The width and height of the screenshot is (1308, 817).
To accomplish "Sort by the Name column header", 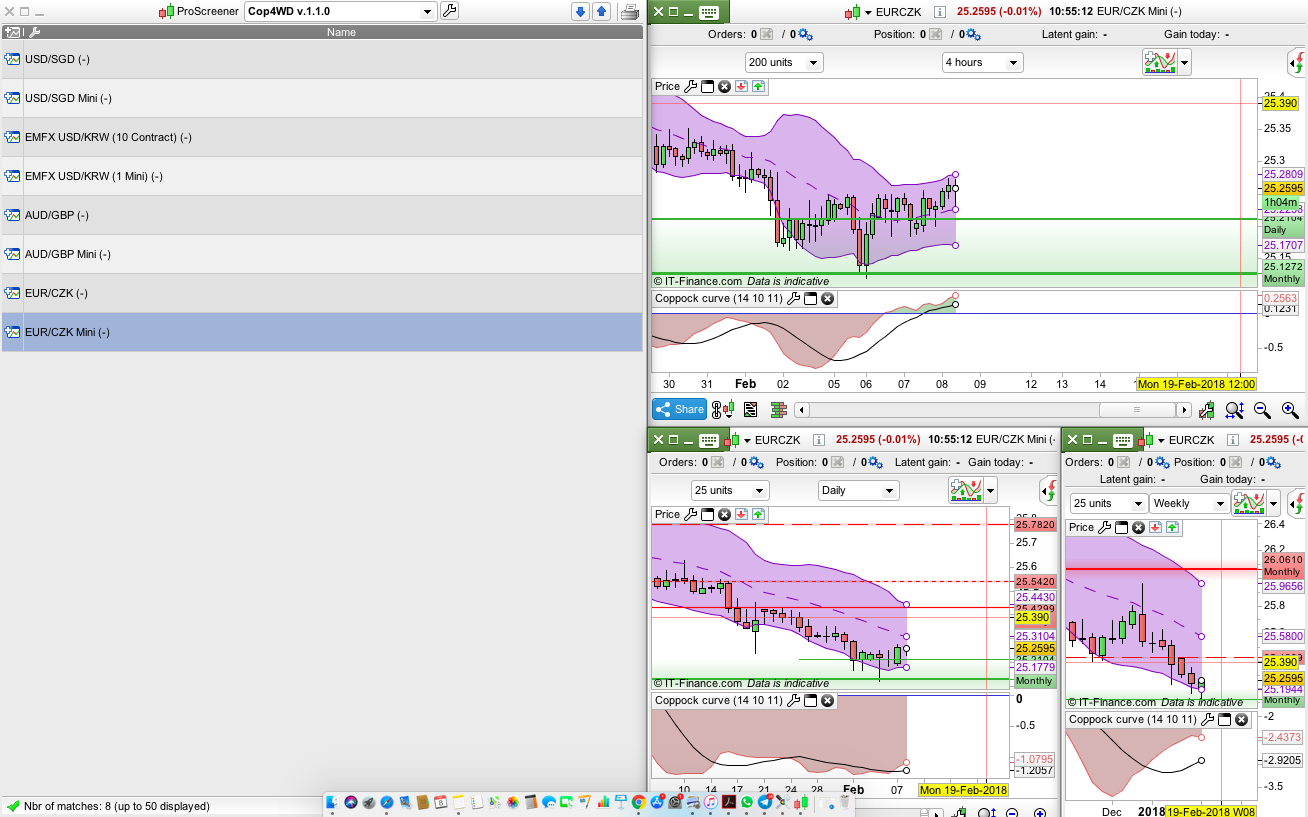I will click(x=341, y=32).
